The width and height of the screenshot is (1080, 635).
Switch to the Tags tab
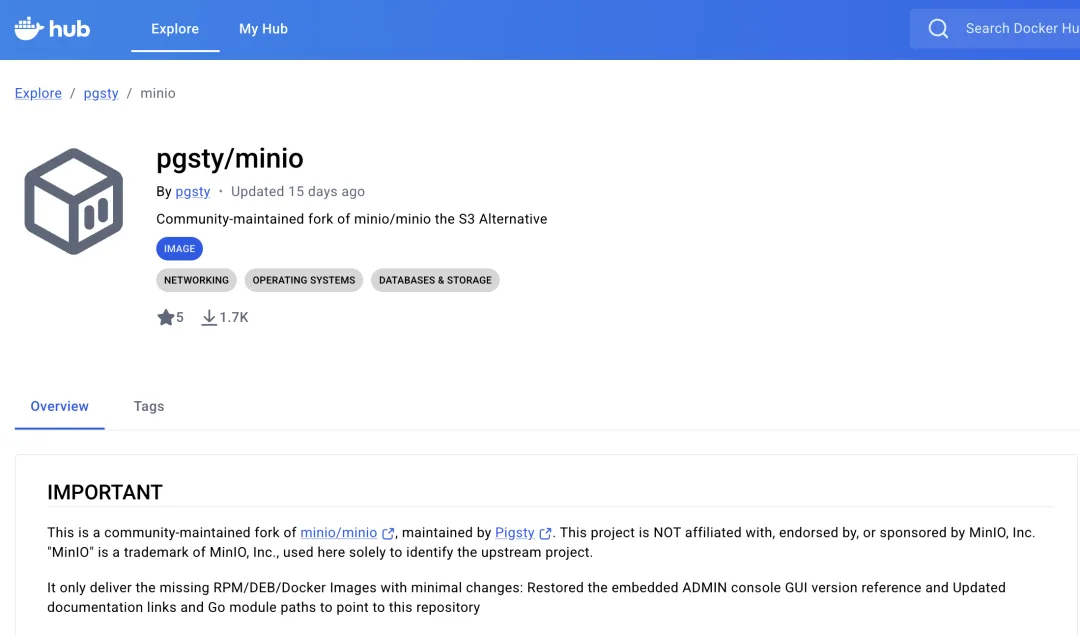[x=149, y=406]
